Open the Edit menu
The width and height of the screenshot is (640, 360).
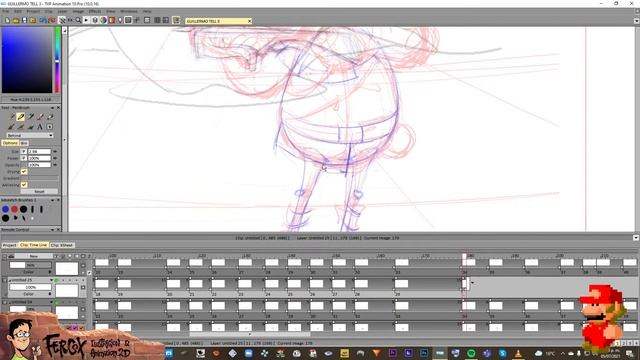coord(18,11)
